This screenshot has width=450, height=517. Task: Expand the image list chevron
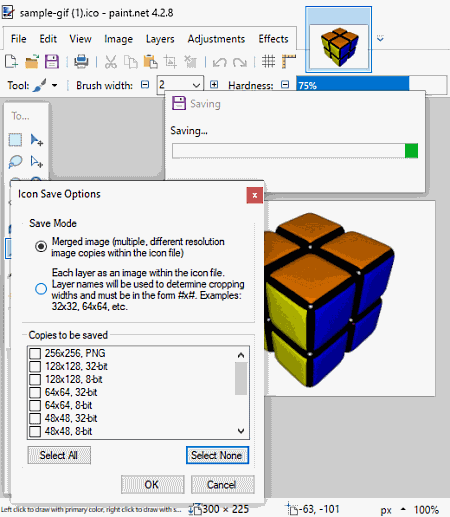click(x=380, y=39)
